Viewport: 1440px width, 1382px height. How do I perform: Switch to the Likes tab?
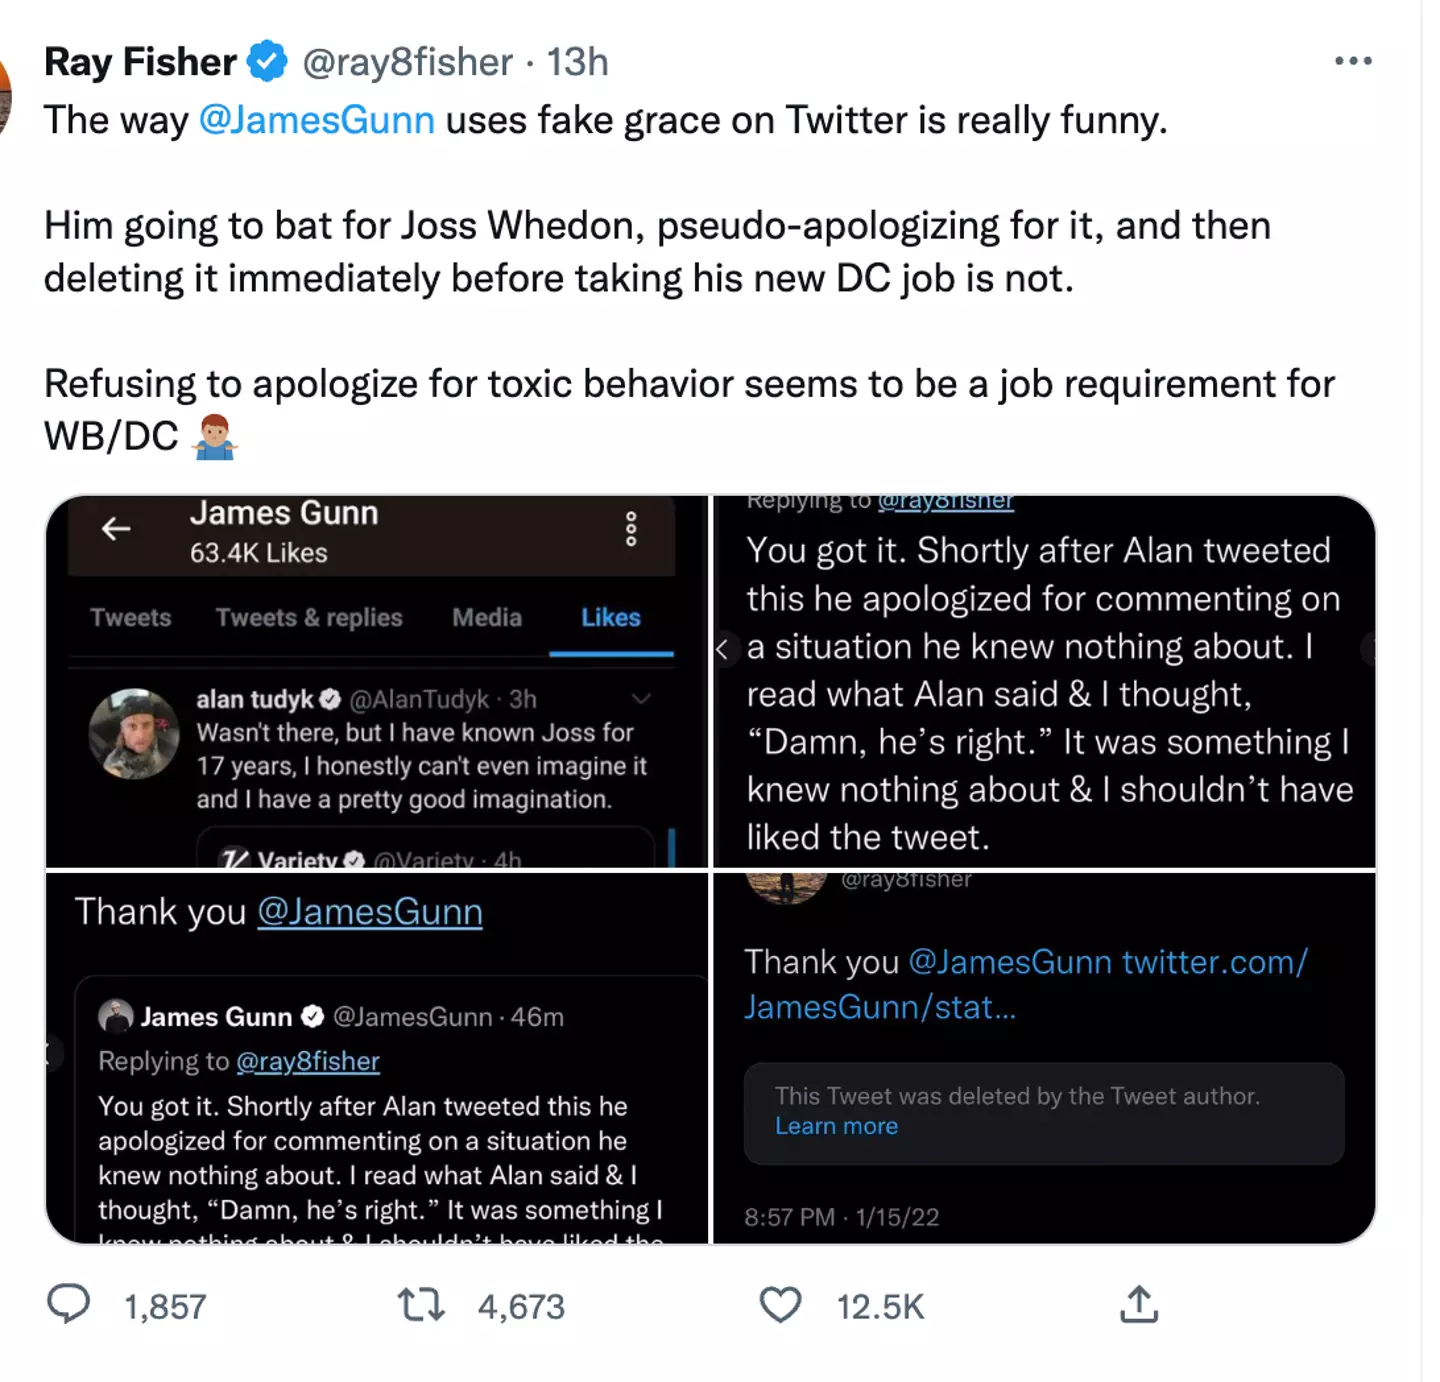[611, 618]
